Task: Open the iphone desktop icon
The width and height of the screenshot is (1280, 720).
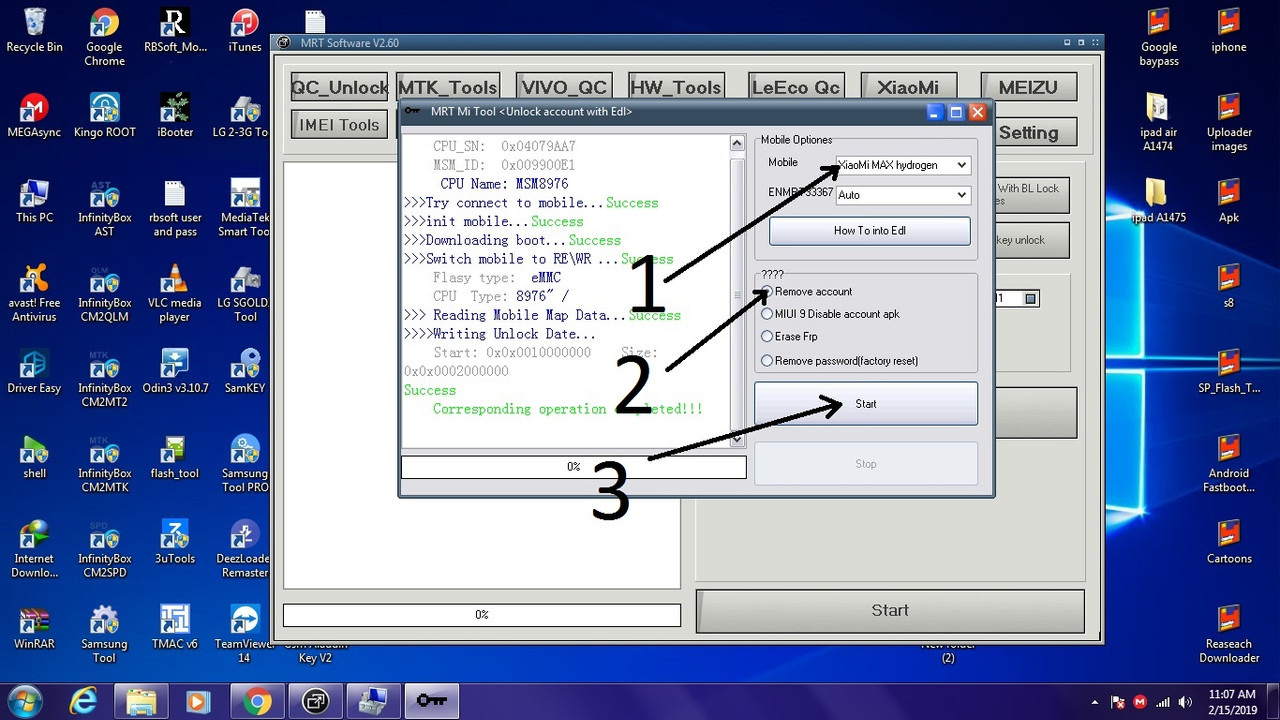Action: click(x=1229, y=30)
